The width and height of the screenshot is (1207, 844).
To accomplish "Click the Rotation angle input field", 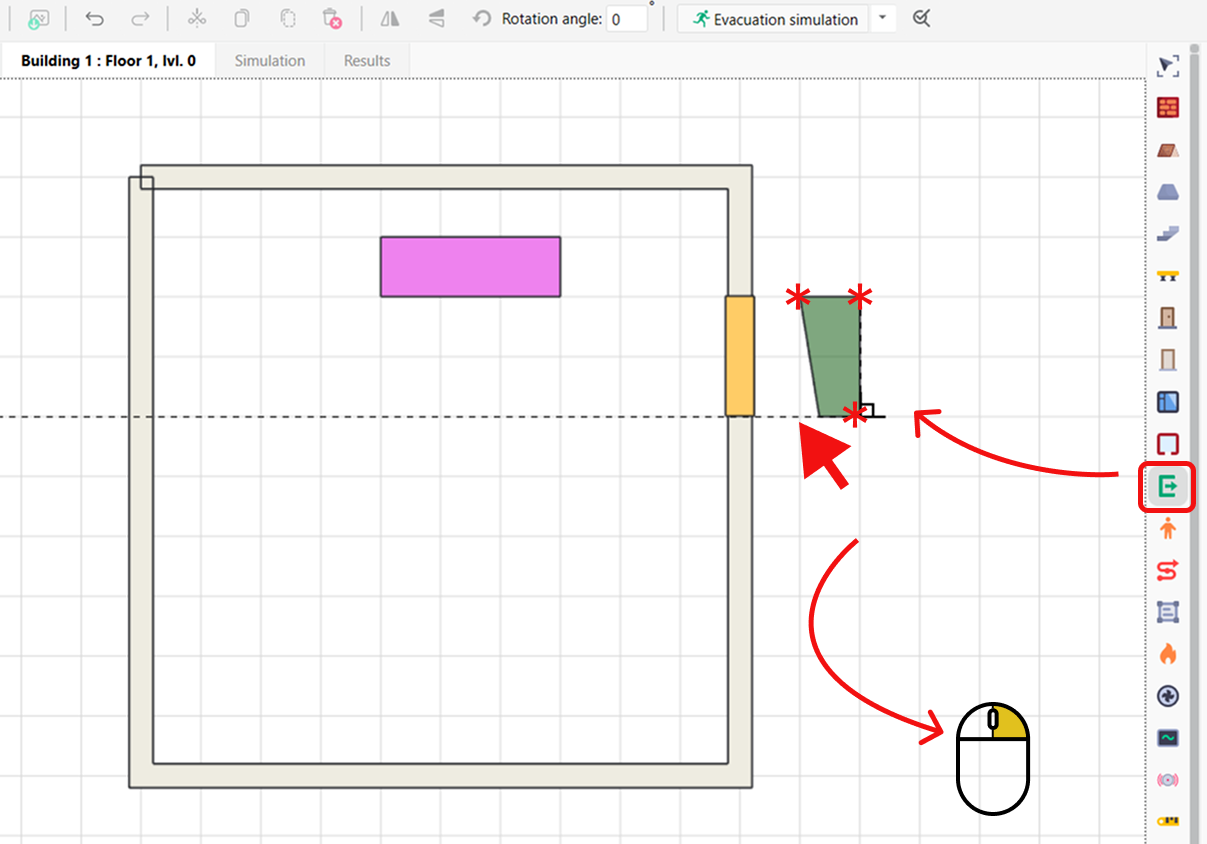I will pos(629,18).
